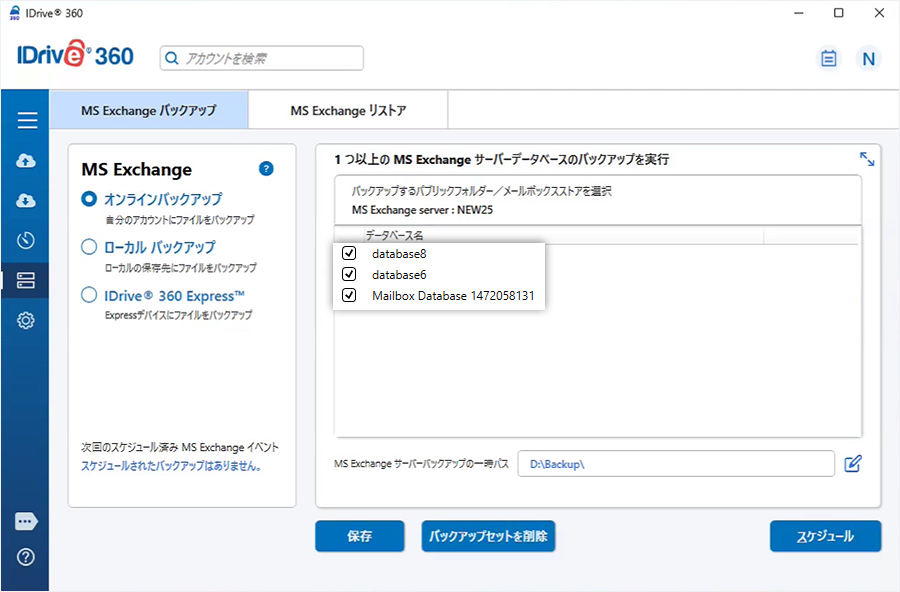Select the ローカル バックアップ radio option
The width and height of the screenshot is (900, 592).
[x=89, y=247]
